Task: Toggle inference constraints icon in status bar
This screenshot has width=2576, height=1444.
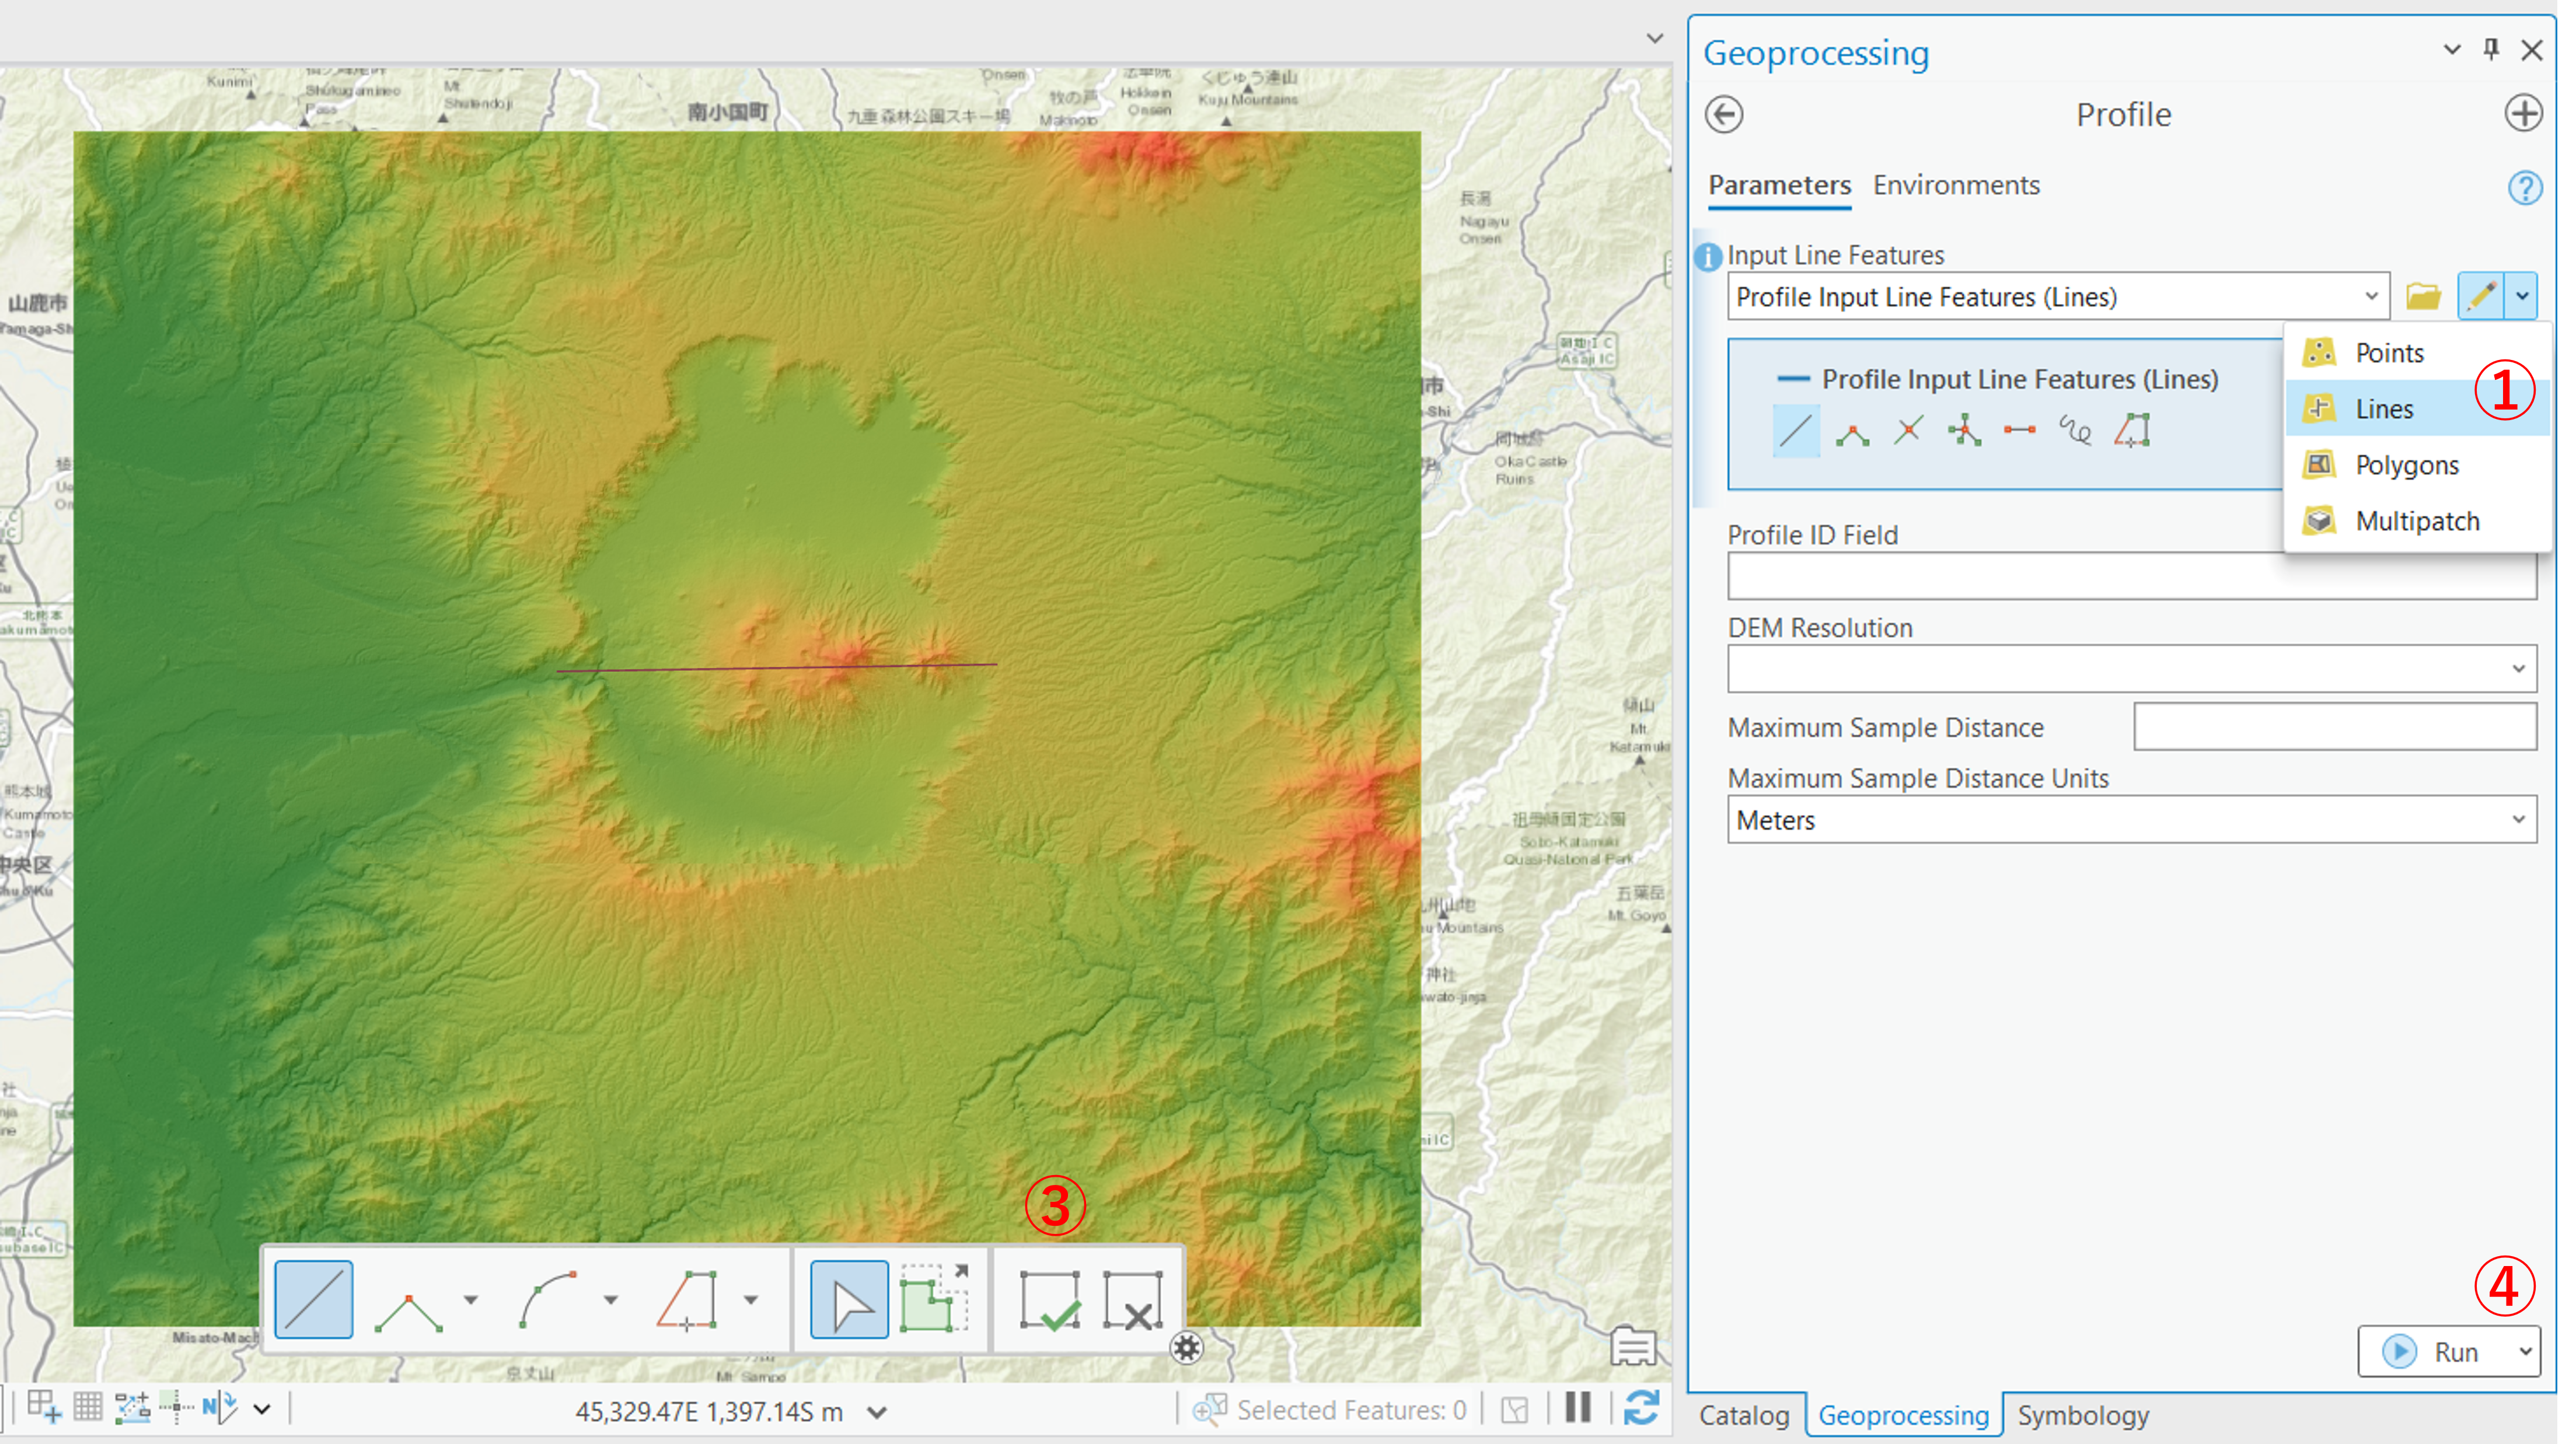Action: pos(176,1407)
